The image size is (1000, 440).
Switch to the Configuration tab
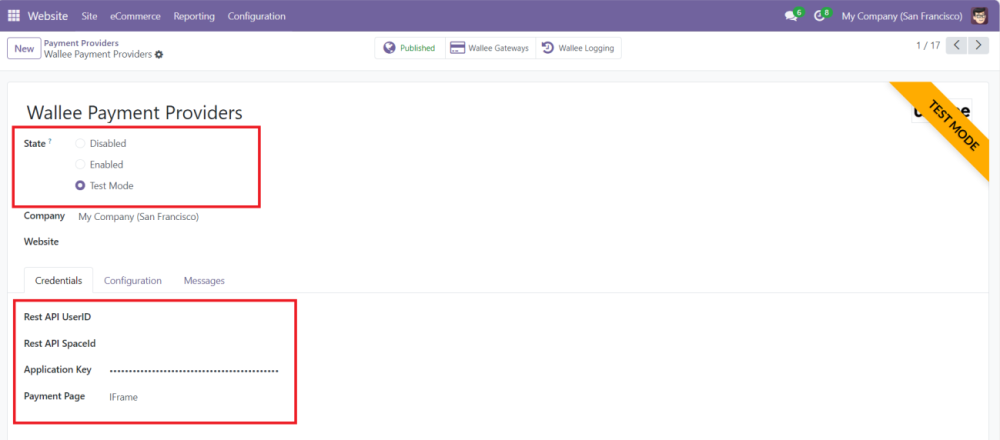pos(132,280)
